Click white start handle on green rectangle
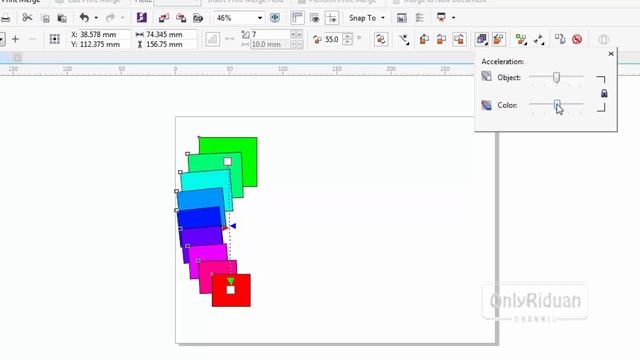This screenshot has width=640, height=360. coord(227,162)
